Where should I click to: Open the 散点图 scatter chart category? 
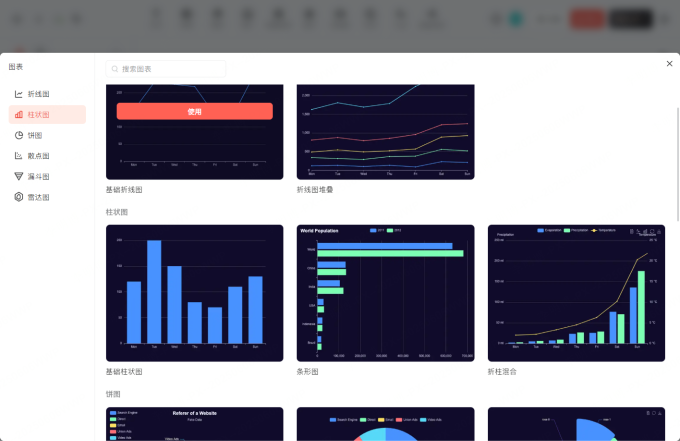pos(47,156)
